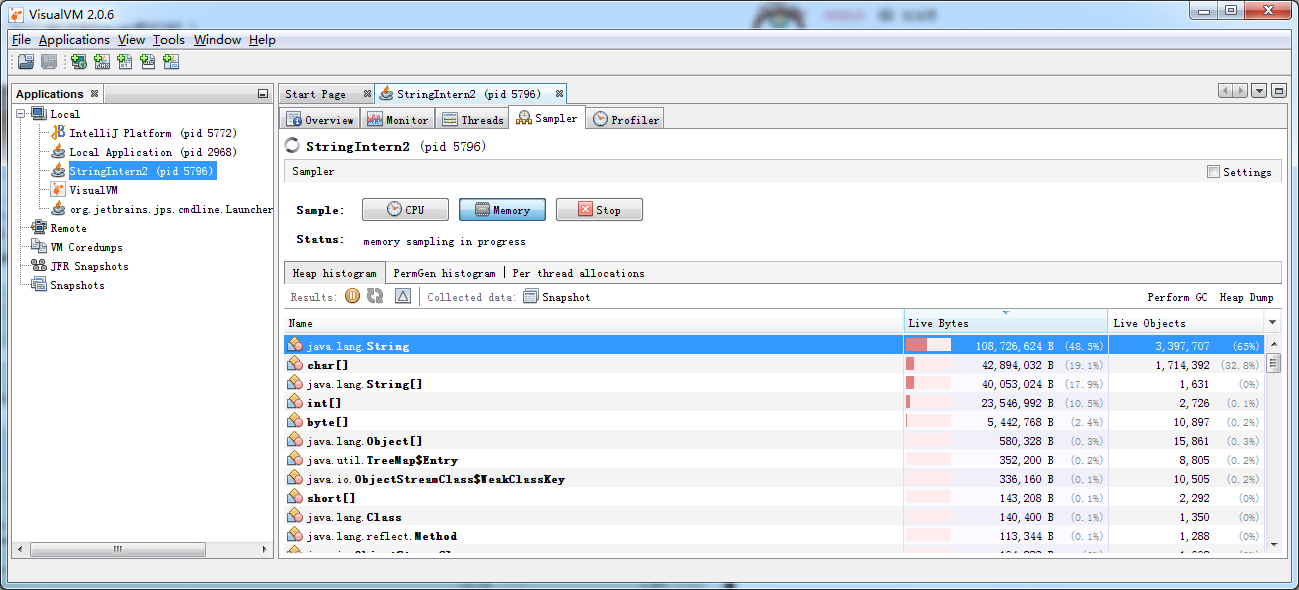The width and height of the screenshot is (1299, 590).
Task: Select org.jetbrains.jps.cmdline.Launcher node
Action: click(x=161, y=209)
